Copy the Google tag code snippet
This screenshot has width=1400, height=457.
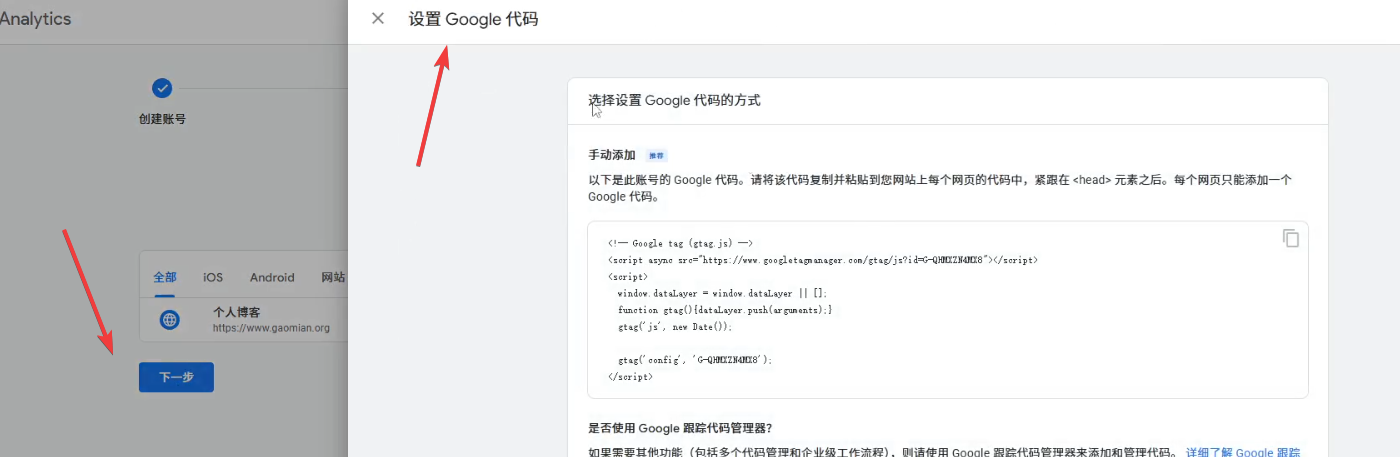tap(1291, 238)
